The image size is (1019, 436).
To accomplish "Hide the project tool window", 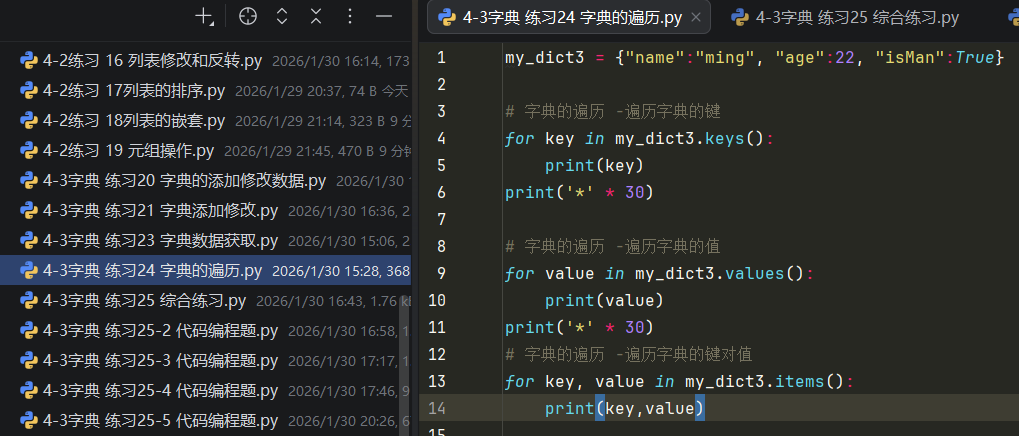I will (384, 16).
